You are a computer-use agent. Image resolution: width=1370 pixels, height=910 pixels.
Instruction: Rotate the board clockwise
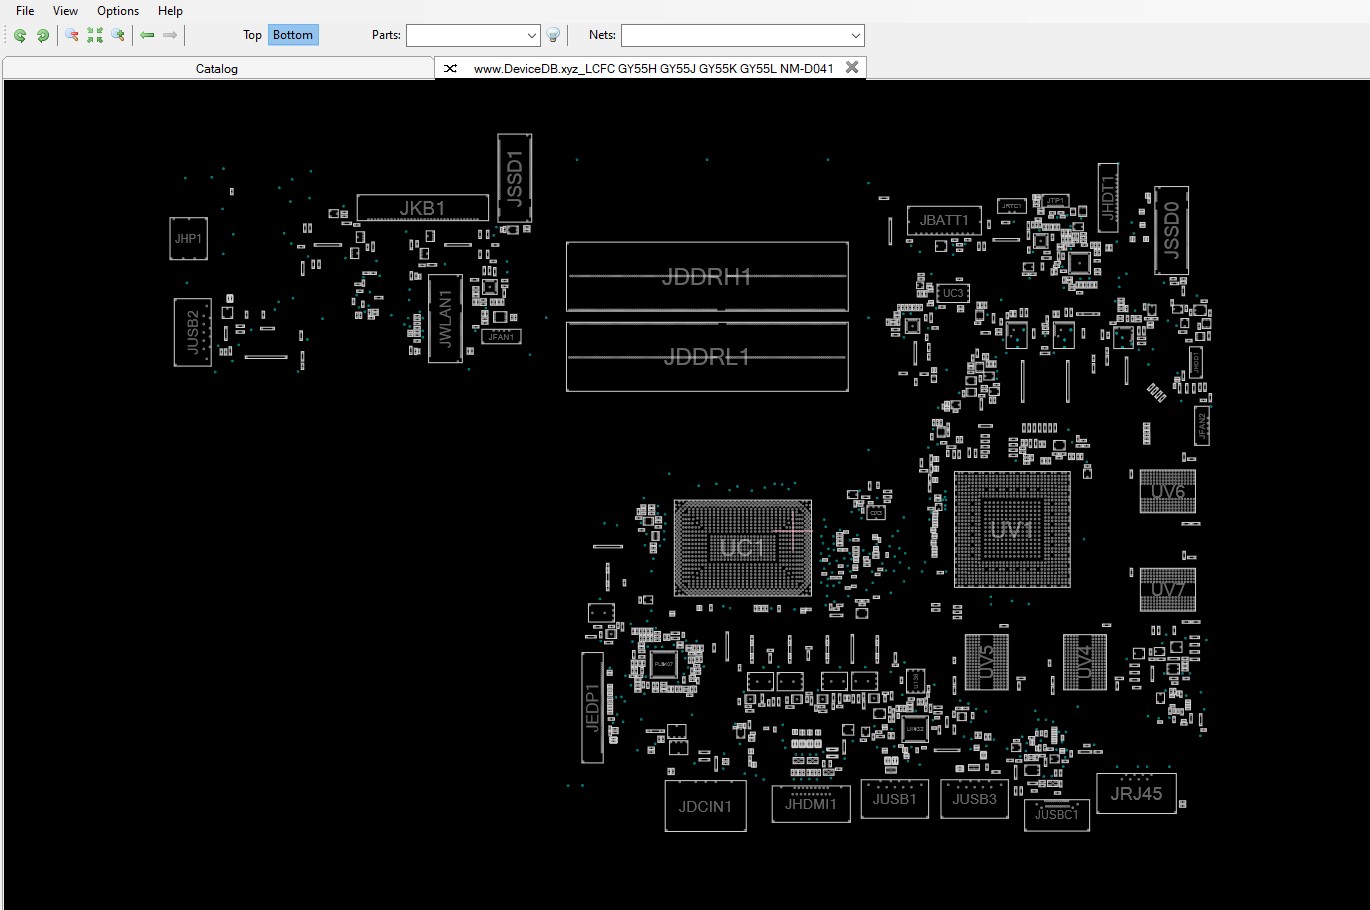click(x=43, y=35)
